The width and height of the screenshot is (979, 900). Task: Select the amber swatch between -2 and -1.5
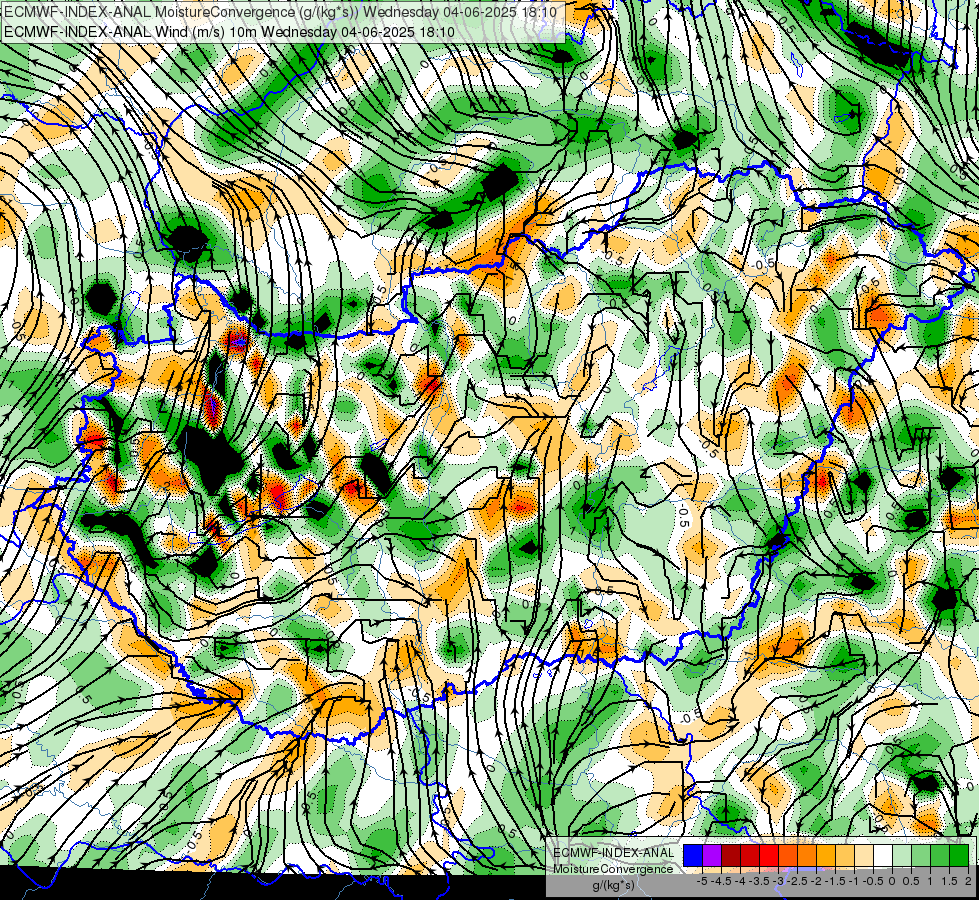(826, 856)
